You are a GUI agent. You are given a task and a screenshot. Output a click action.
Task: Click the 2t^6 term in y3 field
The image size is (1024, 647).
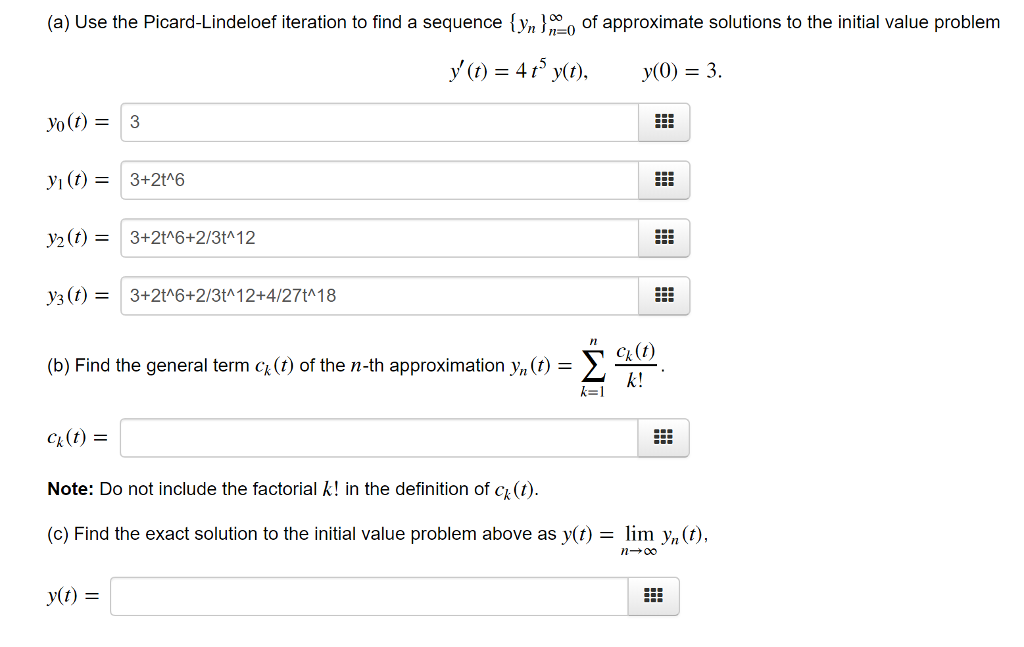point(163,296)
